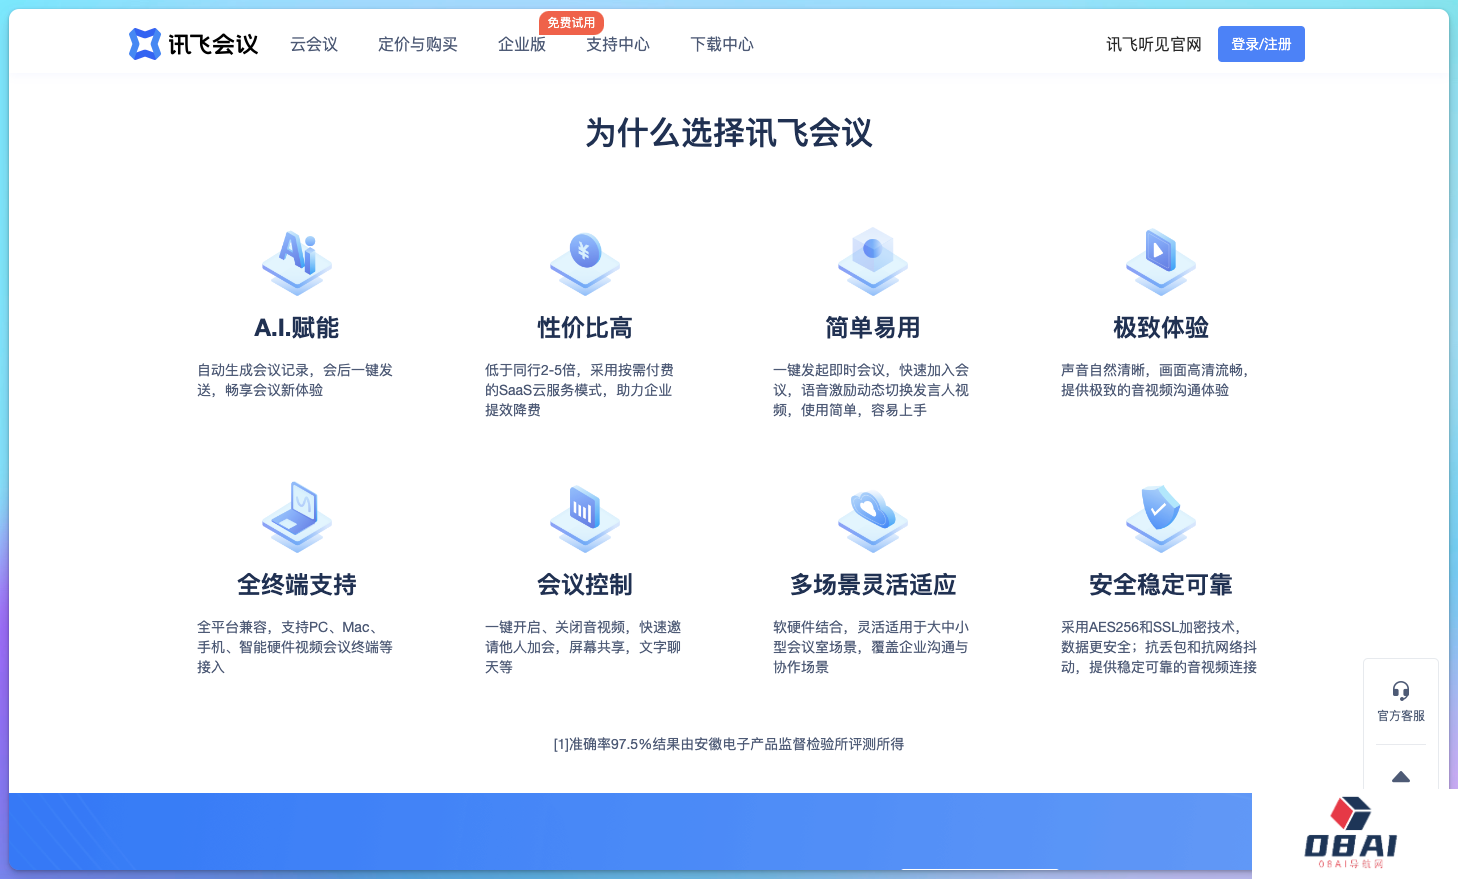Click the 安全稳定可靠 shield icon
Viewport: 1458px width, 879px height.
[1161, 517]
